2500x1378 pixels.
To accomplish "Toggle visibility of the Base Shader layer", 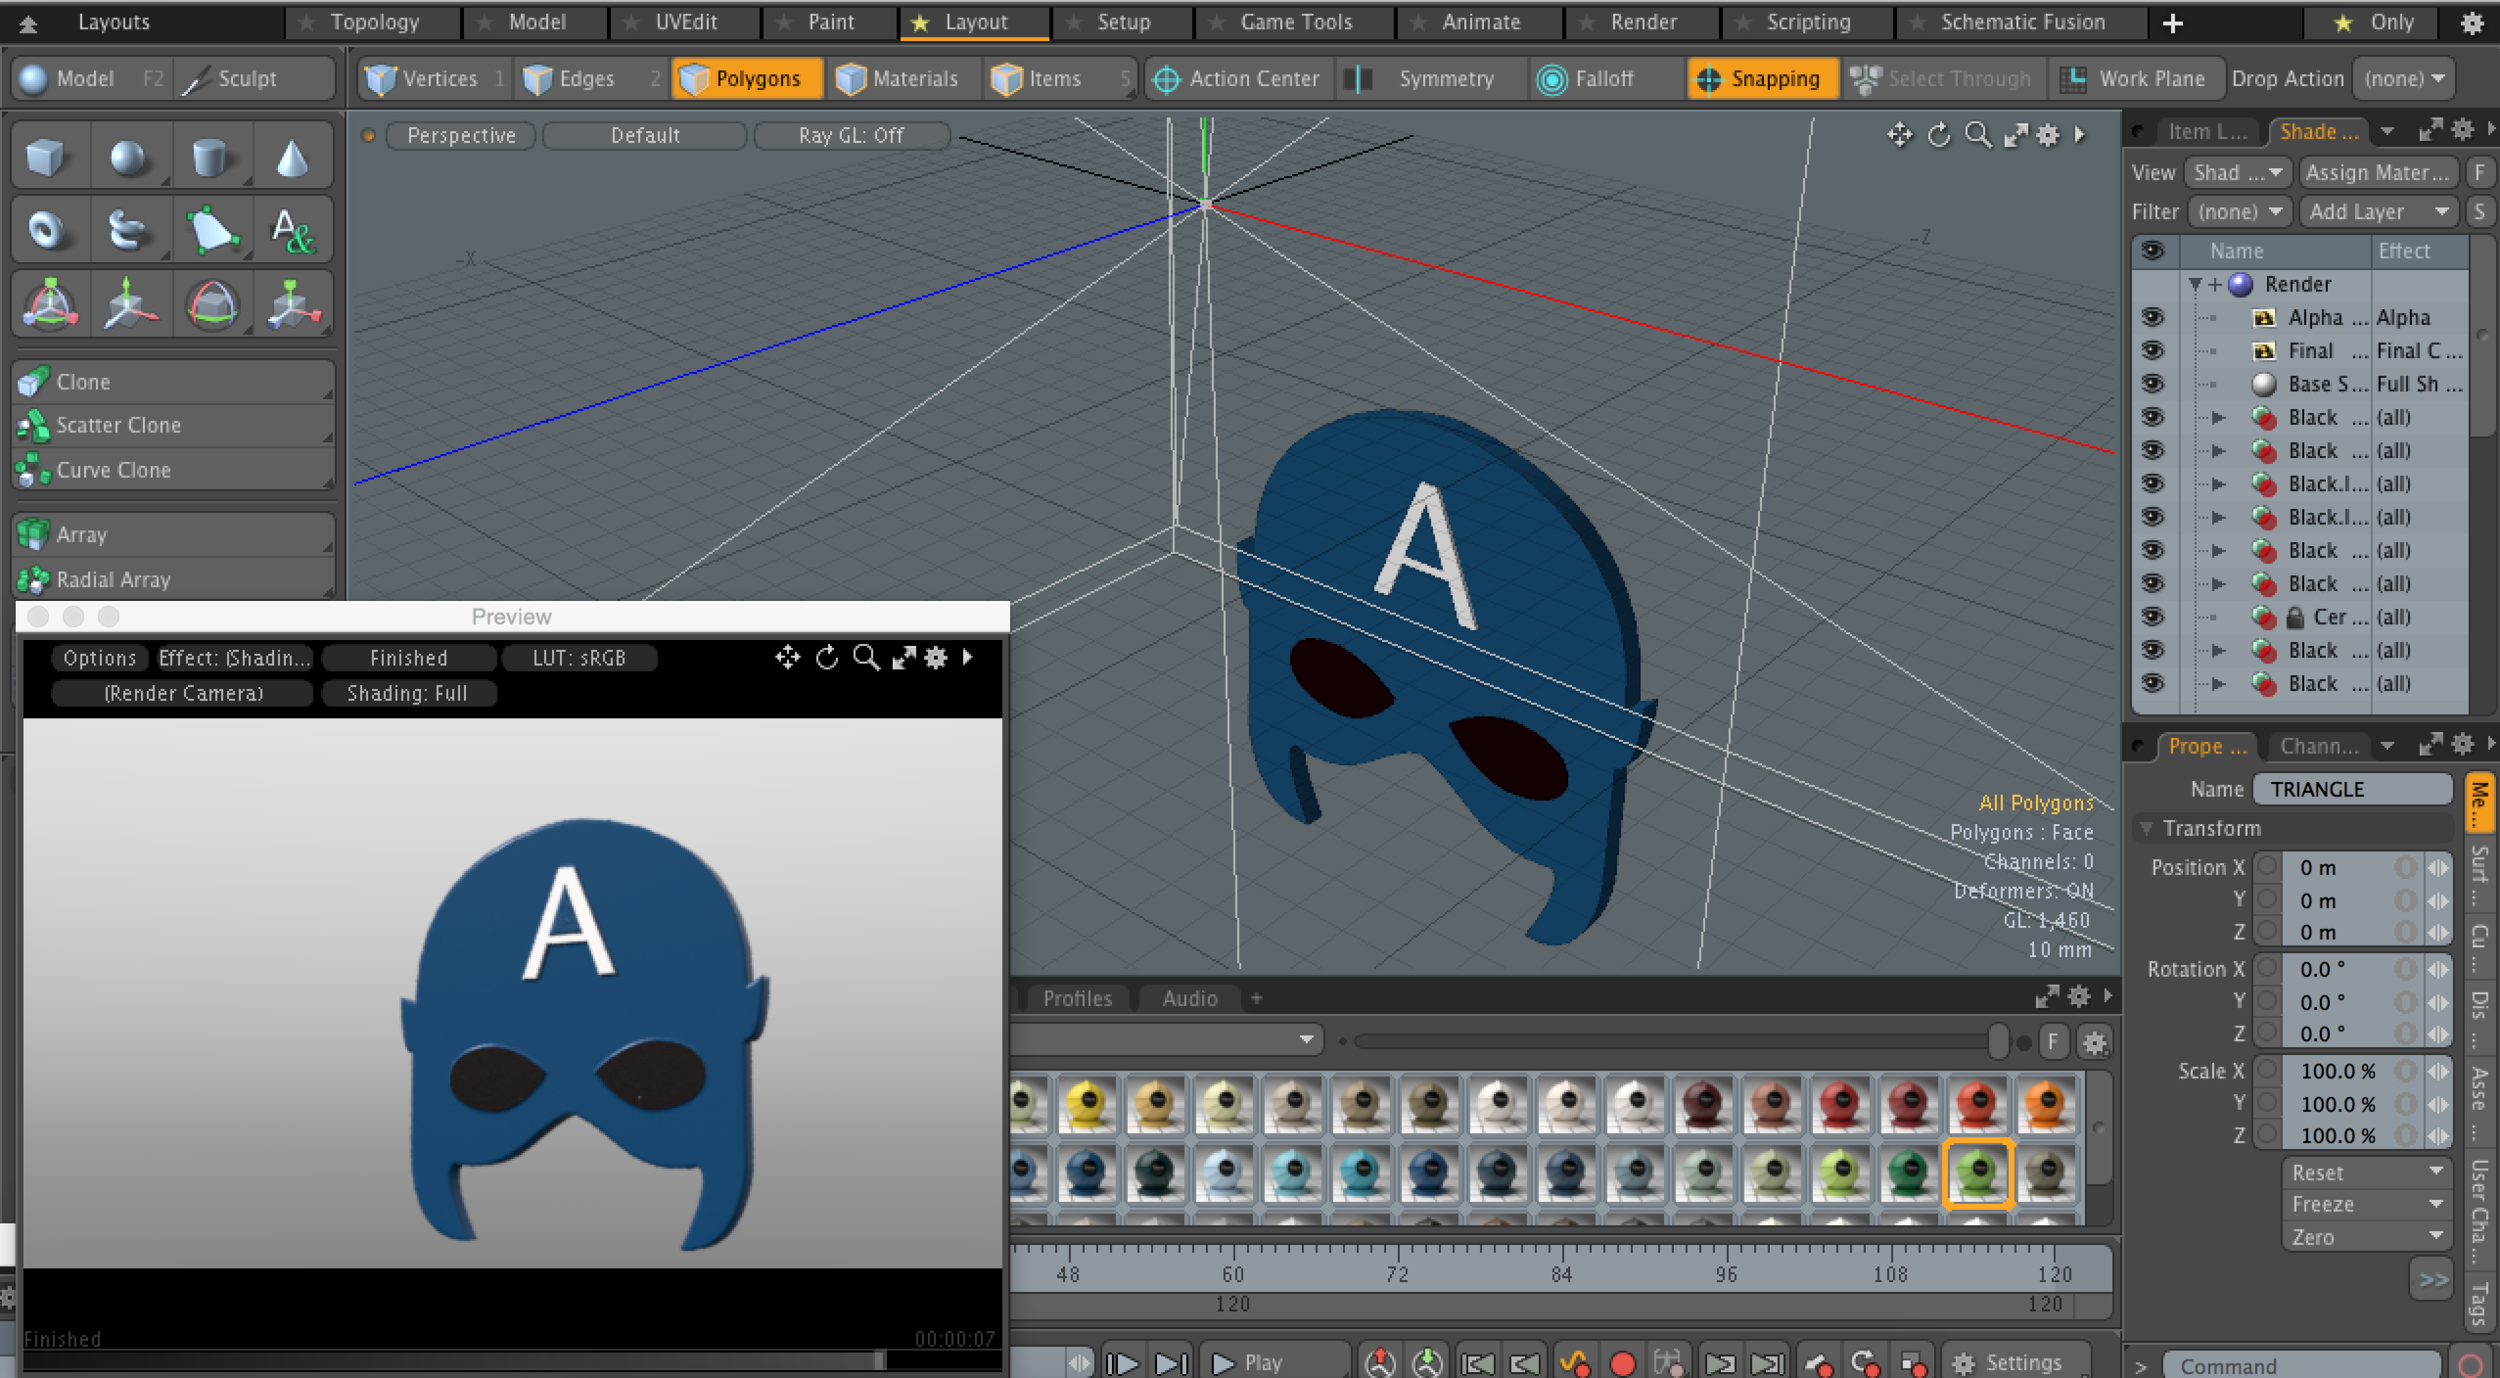I will [x=2152, y=384].
